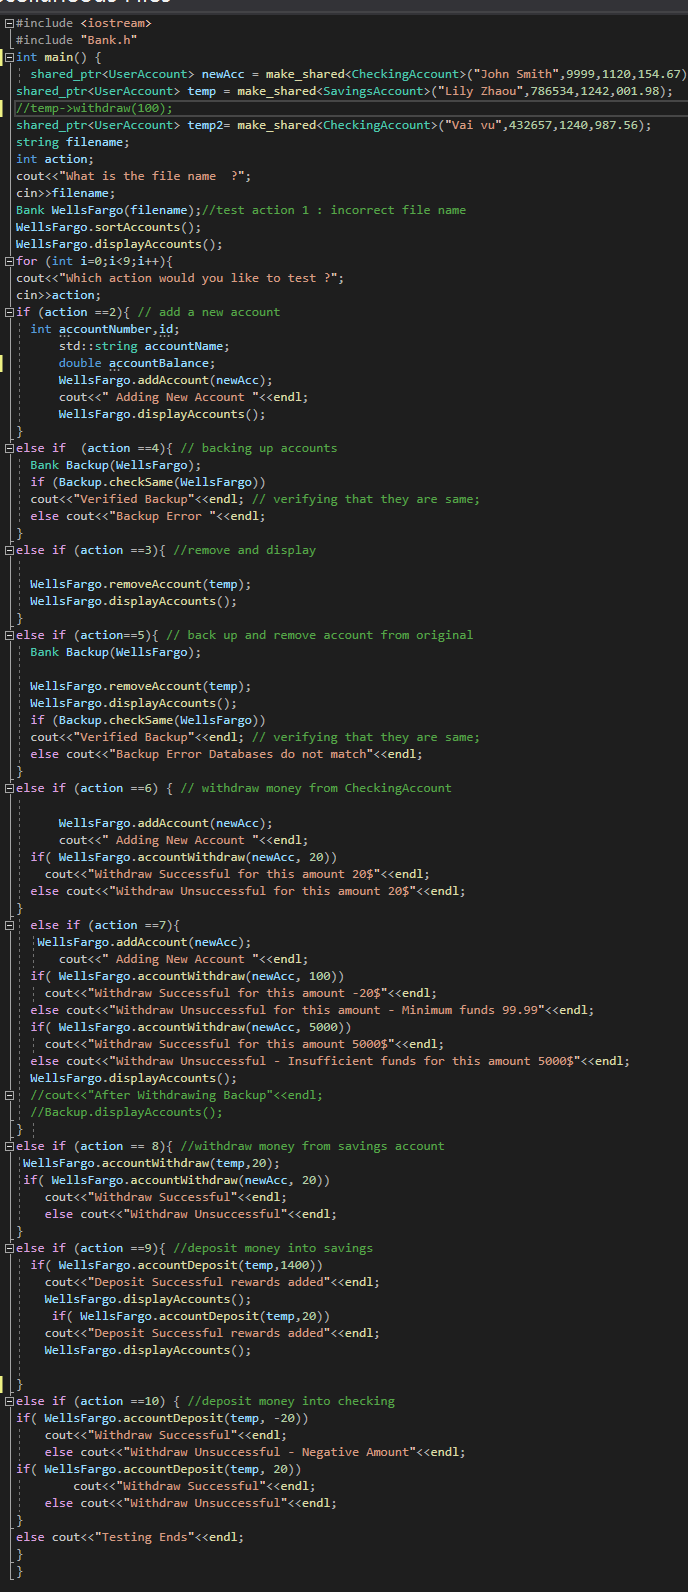Click the "John Smith" newAcc declaration line

click(x=358, y=74)
